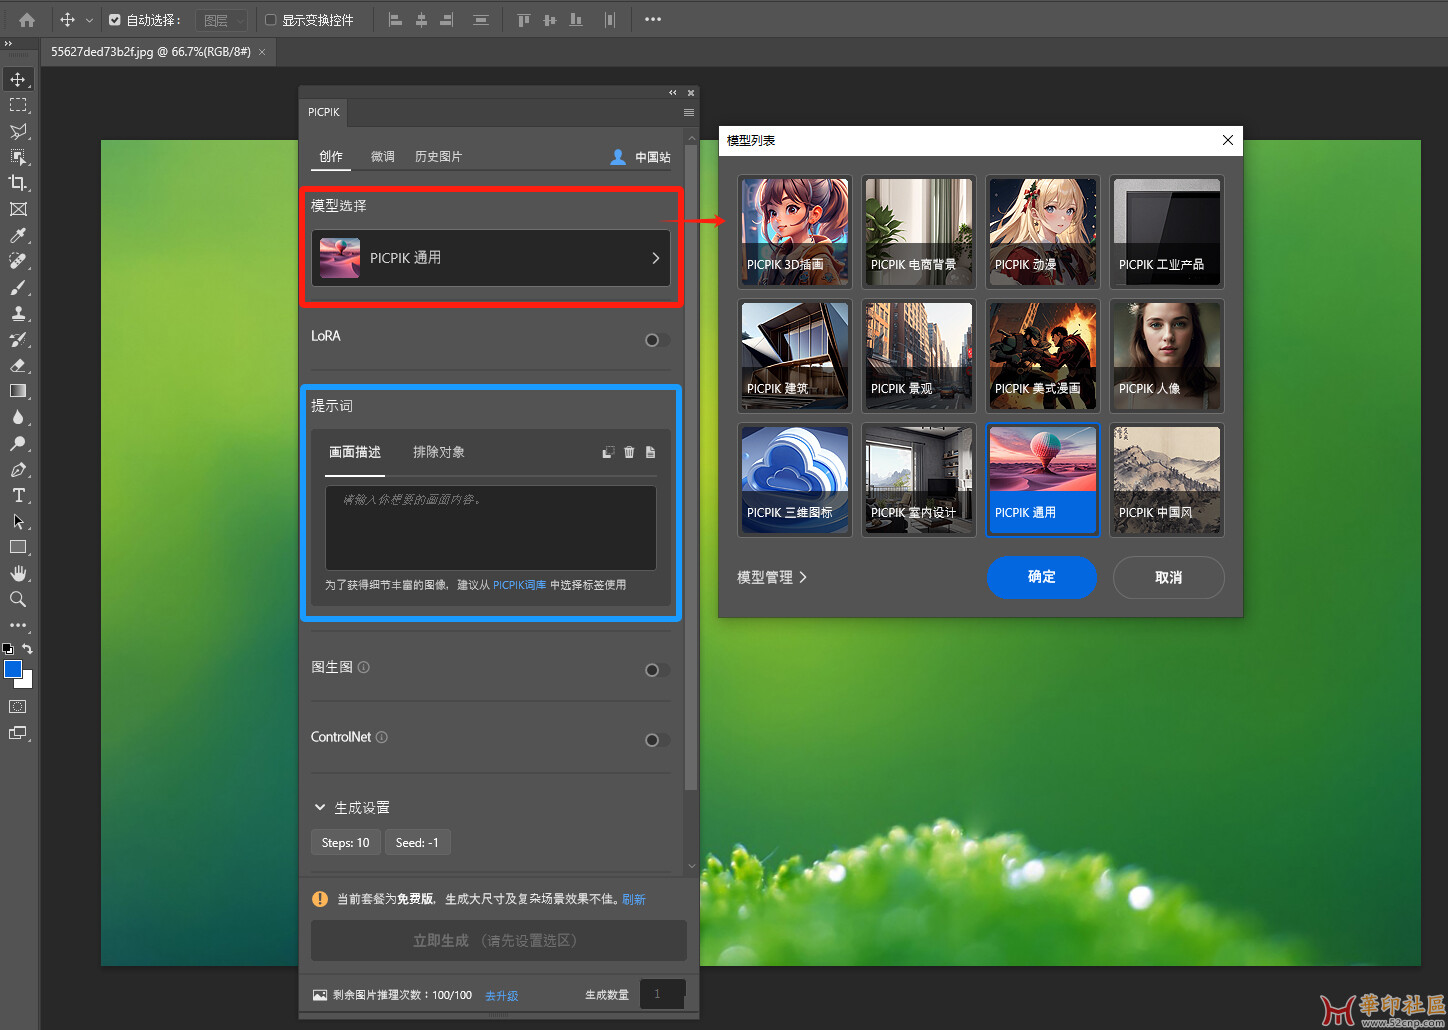
Task: Enable the LoRA switch
Action: click(x=657, y=340)
